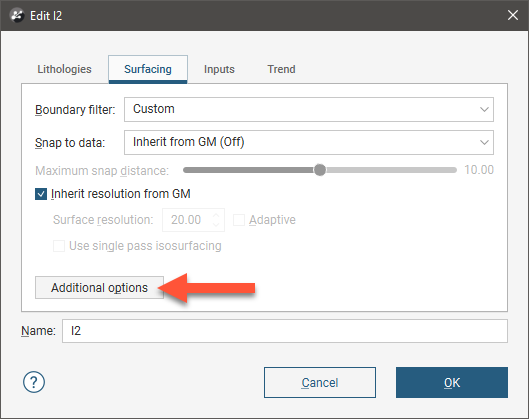Viewport: 529px width, 419px height.
Task: Open the Snap to data dropdown
Action: click(x=309, y=142)
